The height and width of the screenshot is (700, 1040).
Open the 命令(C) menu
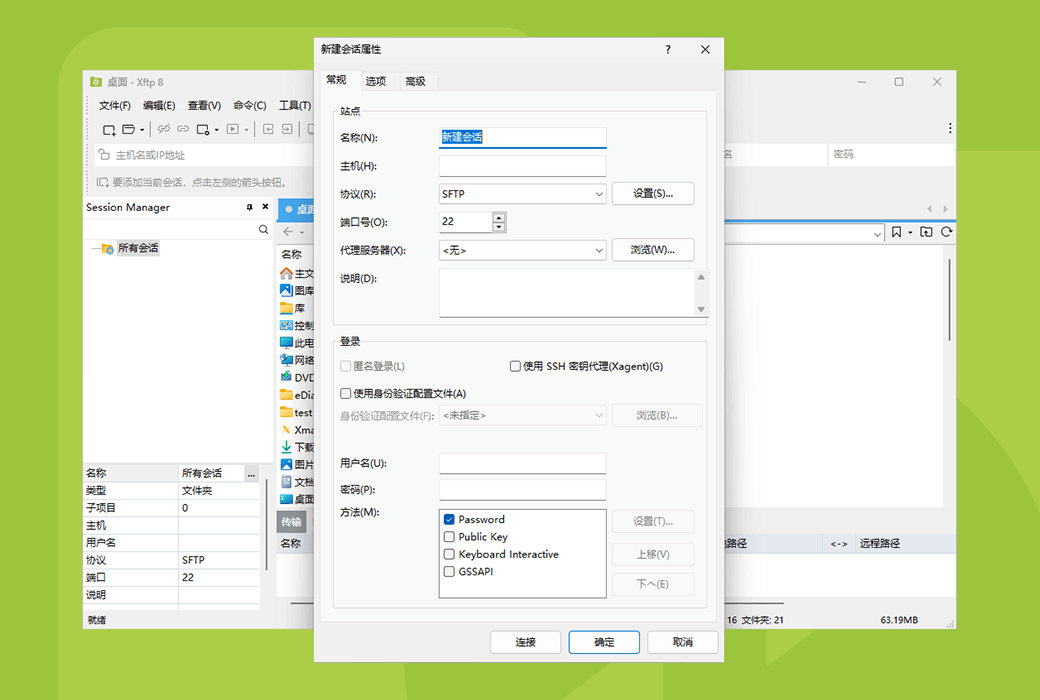click(x=250, y=105)
